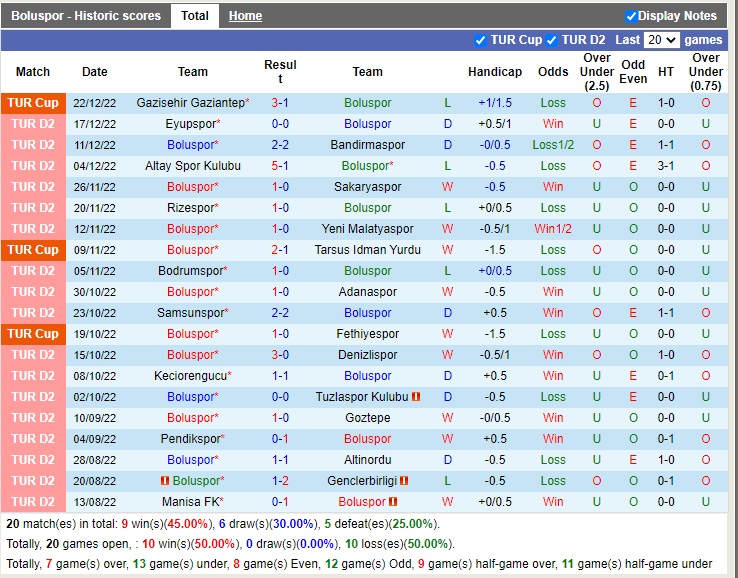Switch to the Home tab

[x=245, y=16]
